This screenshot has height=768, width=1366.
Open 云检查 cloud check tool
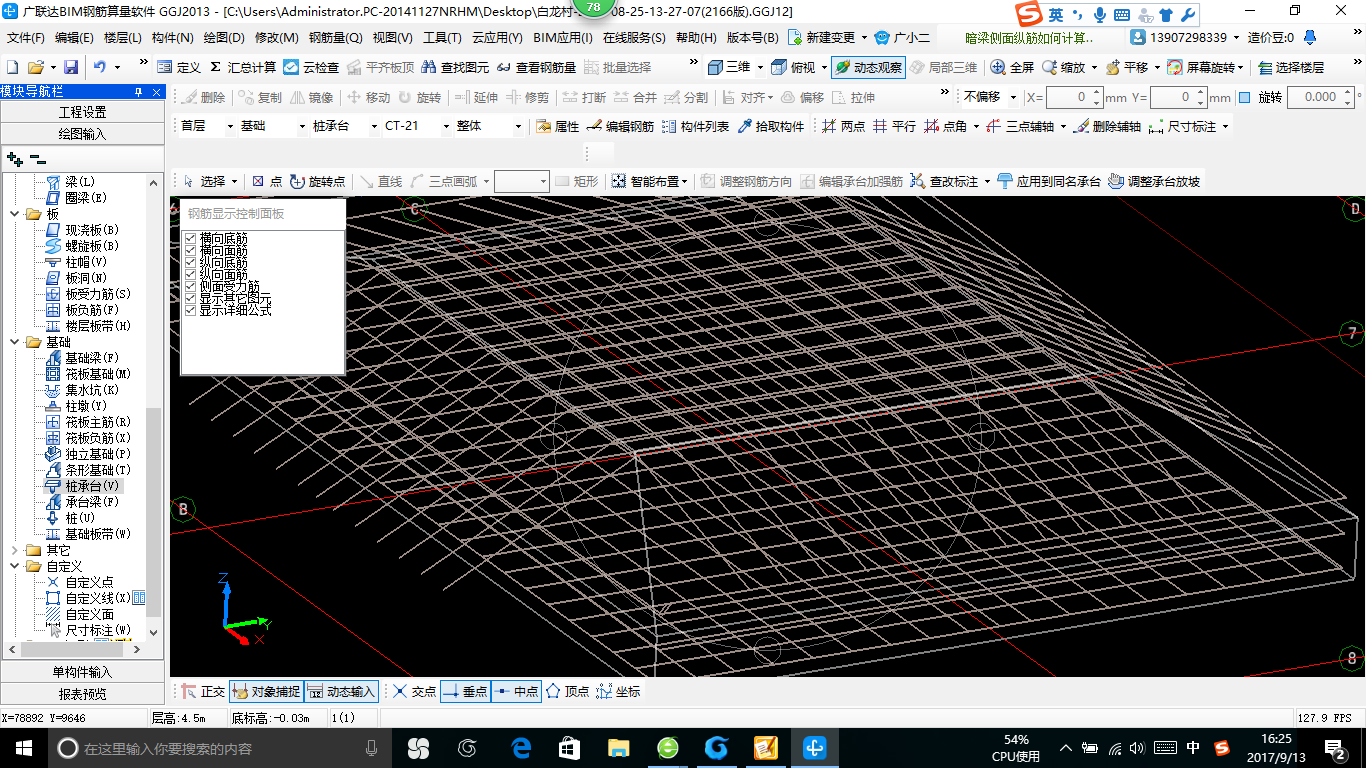[311, 67]
